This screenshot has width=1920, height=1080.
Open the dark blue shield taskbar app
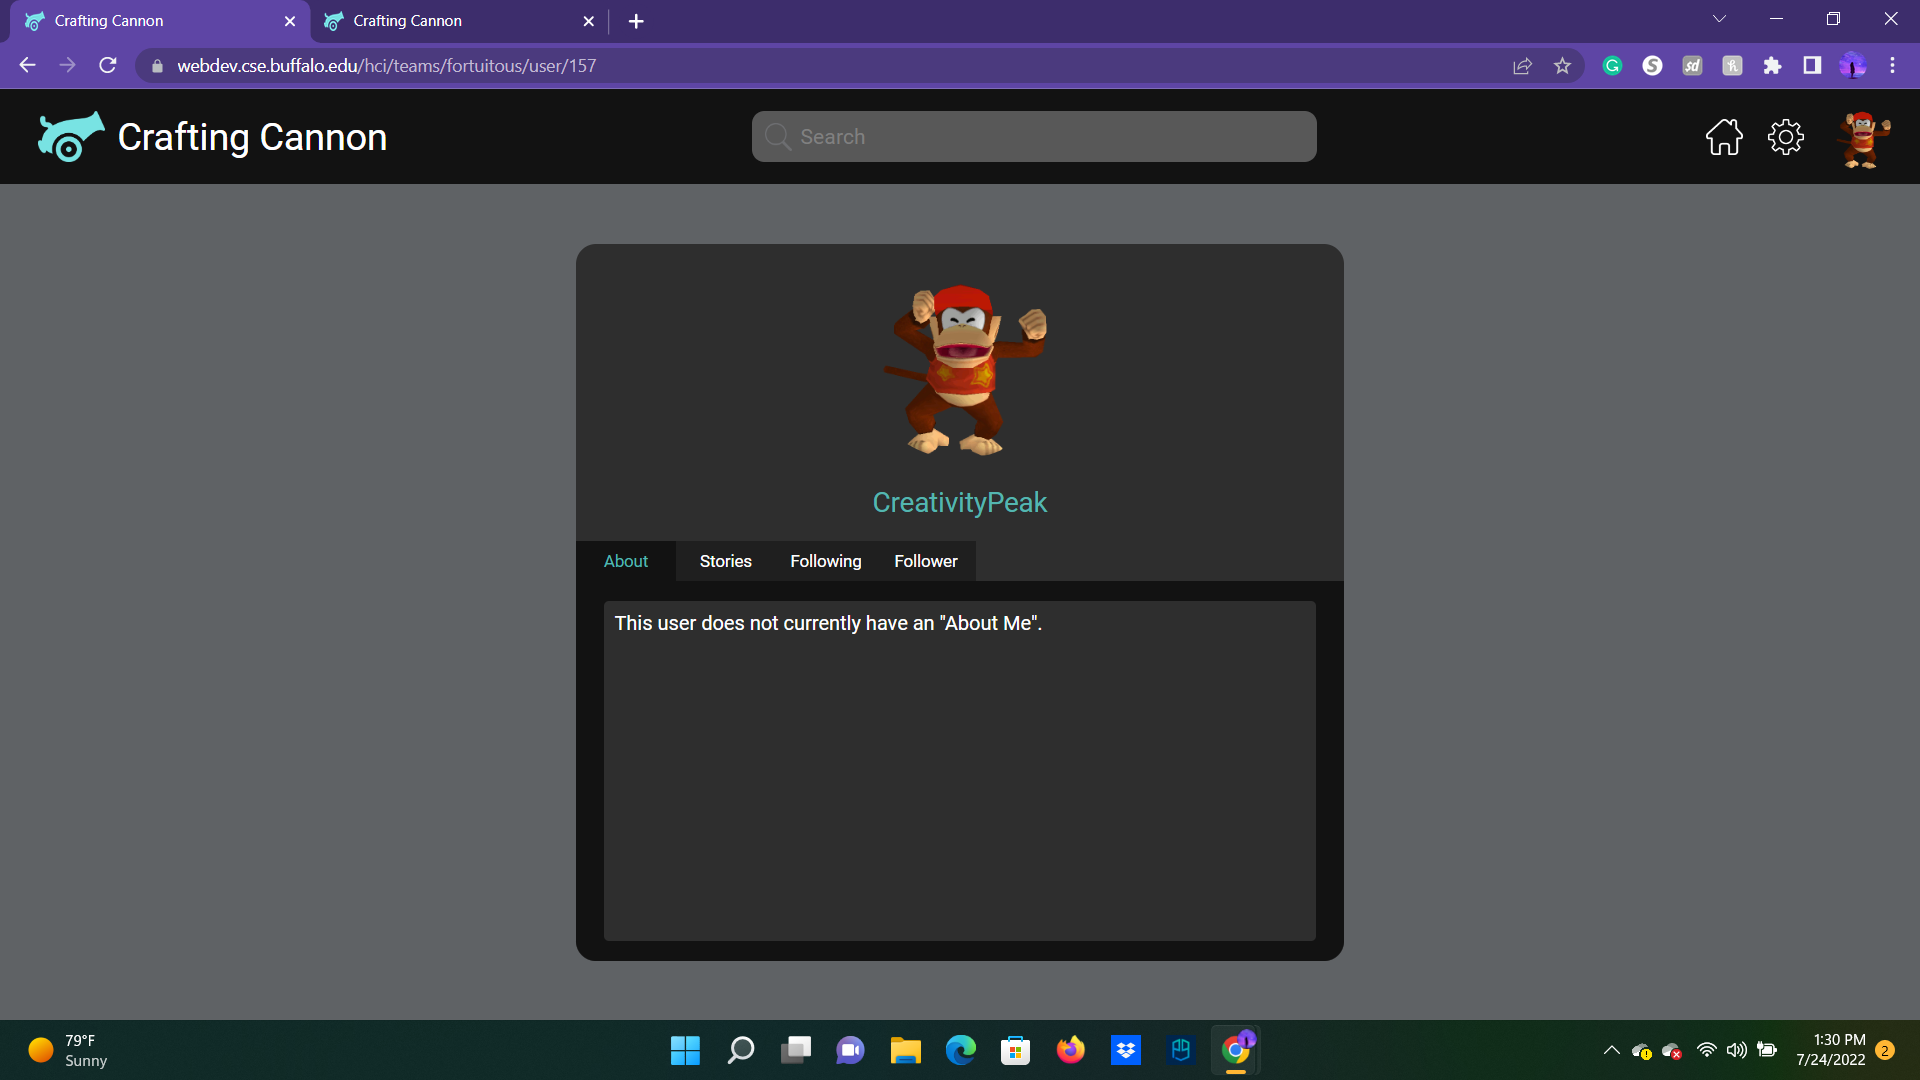pyautogui.click(x=1181, y=1050)
